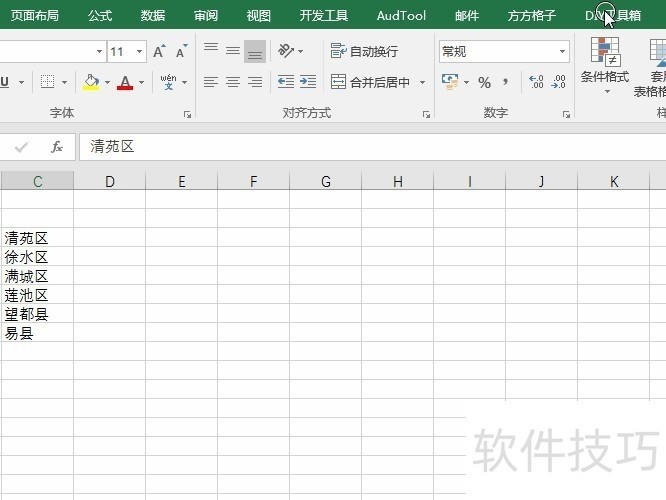Click the formula bar showing 清苑区
Screen dimensions: 666x500
point(372,147)
